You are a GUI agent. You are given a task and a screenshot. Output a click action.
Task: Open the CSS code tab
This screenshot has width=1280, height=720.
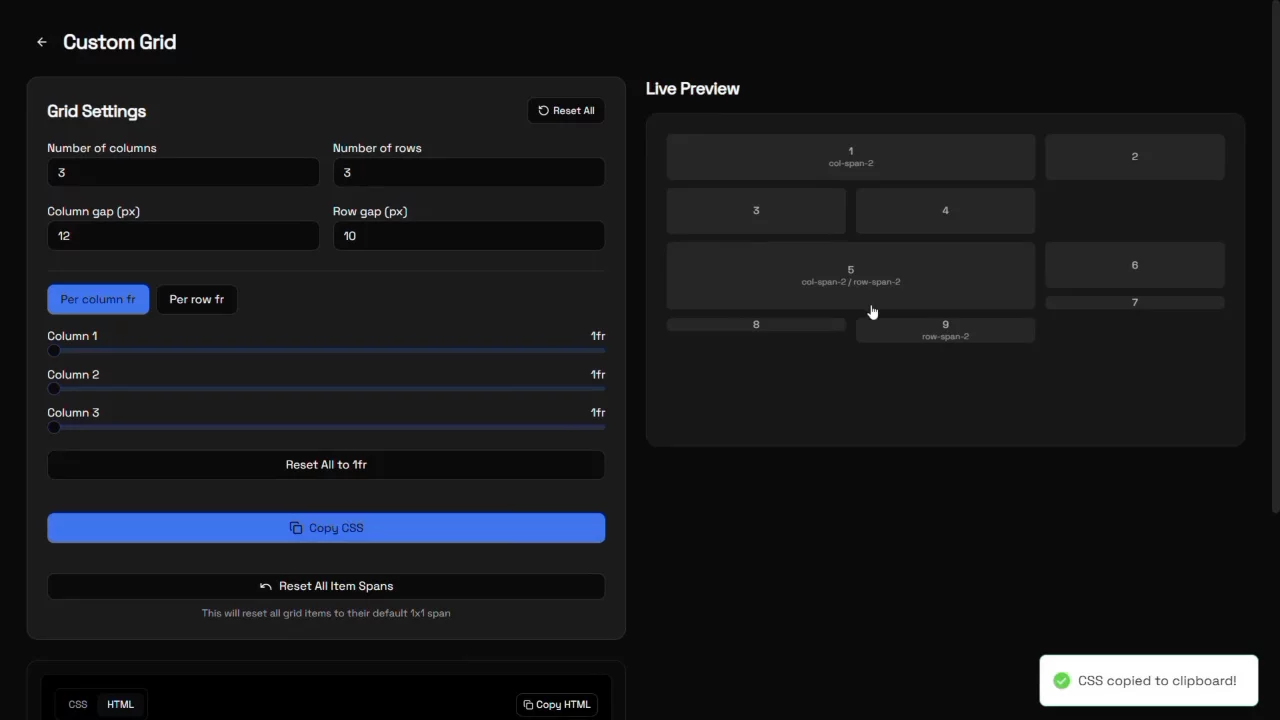[78, 704]
